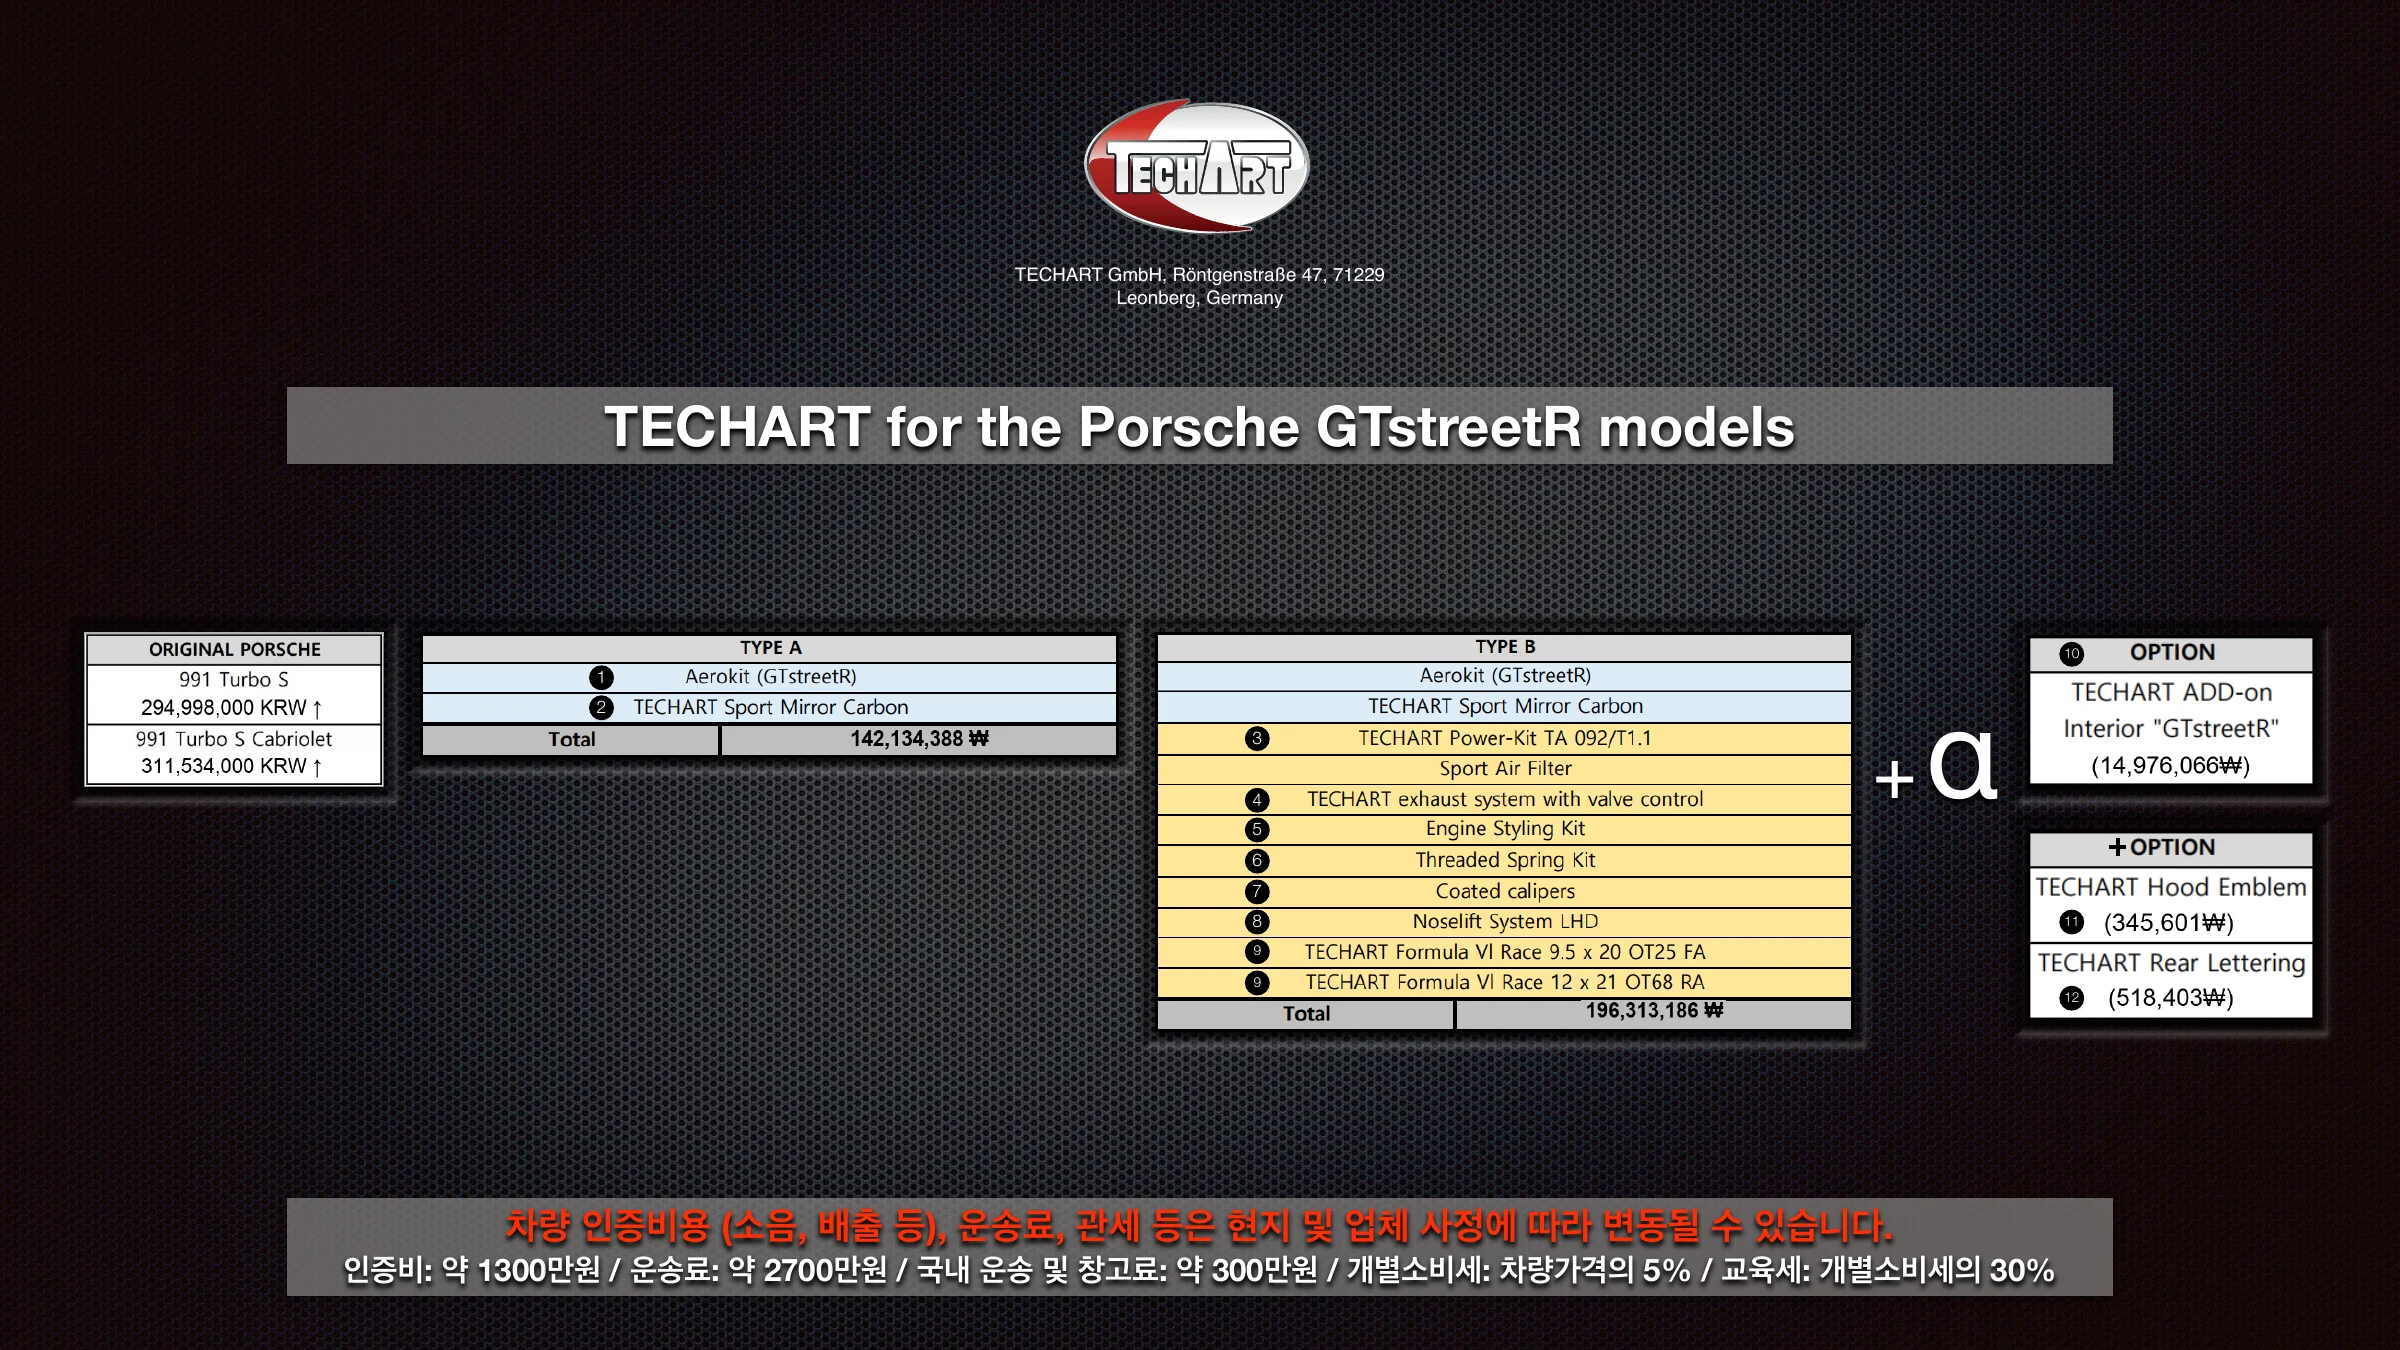2400x1350 pixels.
Task: Click the TECHART Hood Emblem label
Action: tap(2171, 887)
